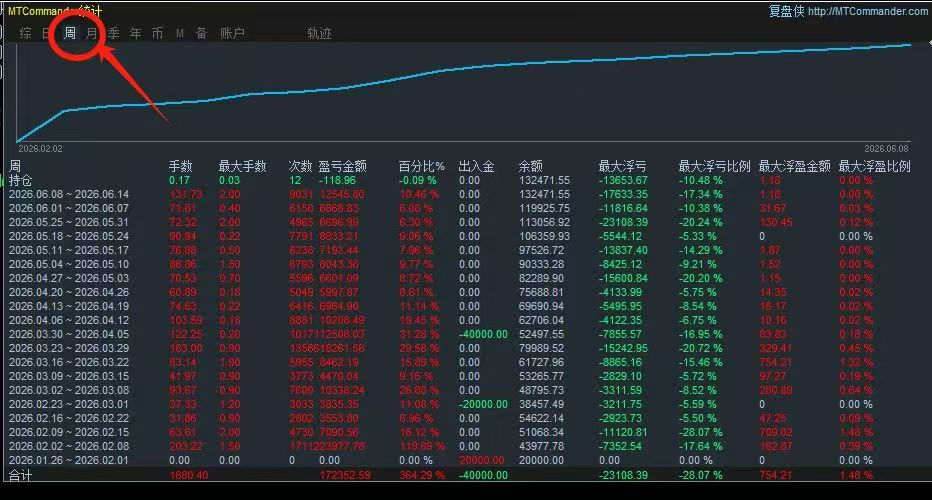Image resolution: width=932 pixels, height=500 pixels.
Task: Open the http://MTCommander.com link
Action: [867, 11]
